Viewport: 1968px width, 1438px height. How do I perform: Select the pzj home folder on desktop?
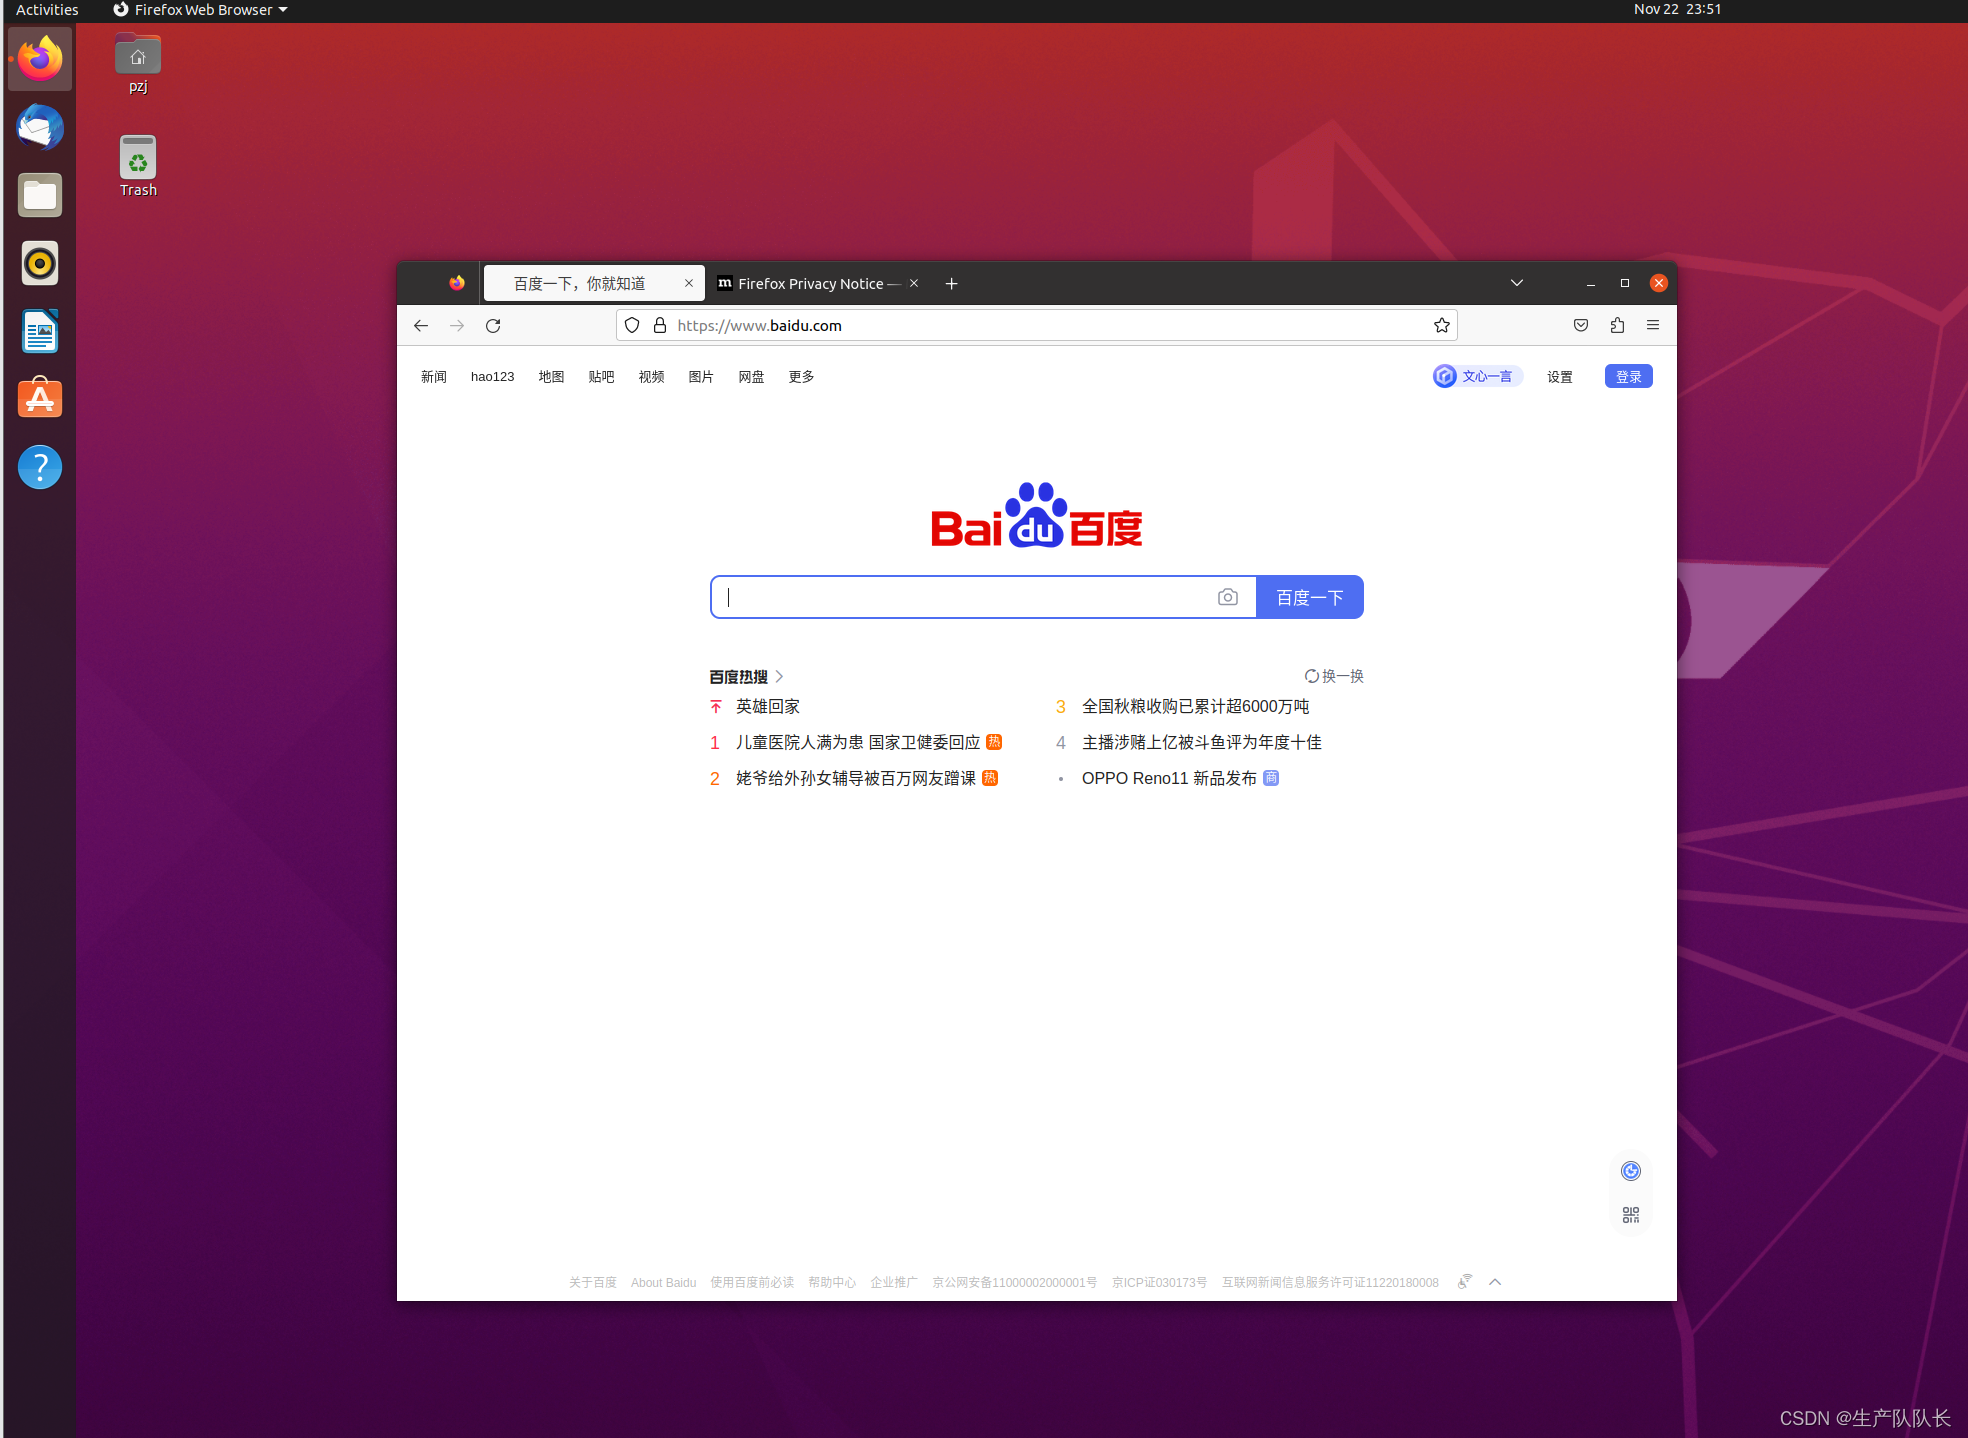point(138,64)
